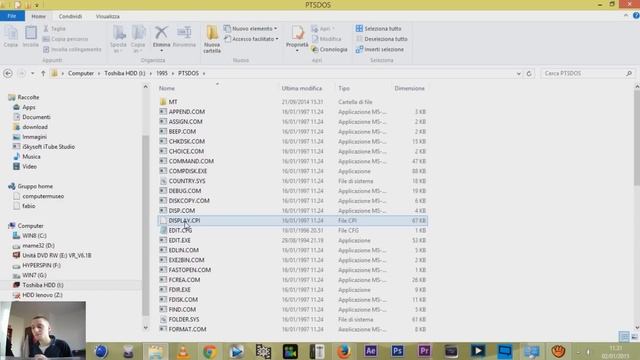Screen dimensions: 640x360
Task: Open recent locations dropdown arrow
Action: click(x=32, y=73)
